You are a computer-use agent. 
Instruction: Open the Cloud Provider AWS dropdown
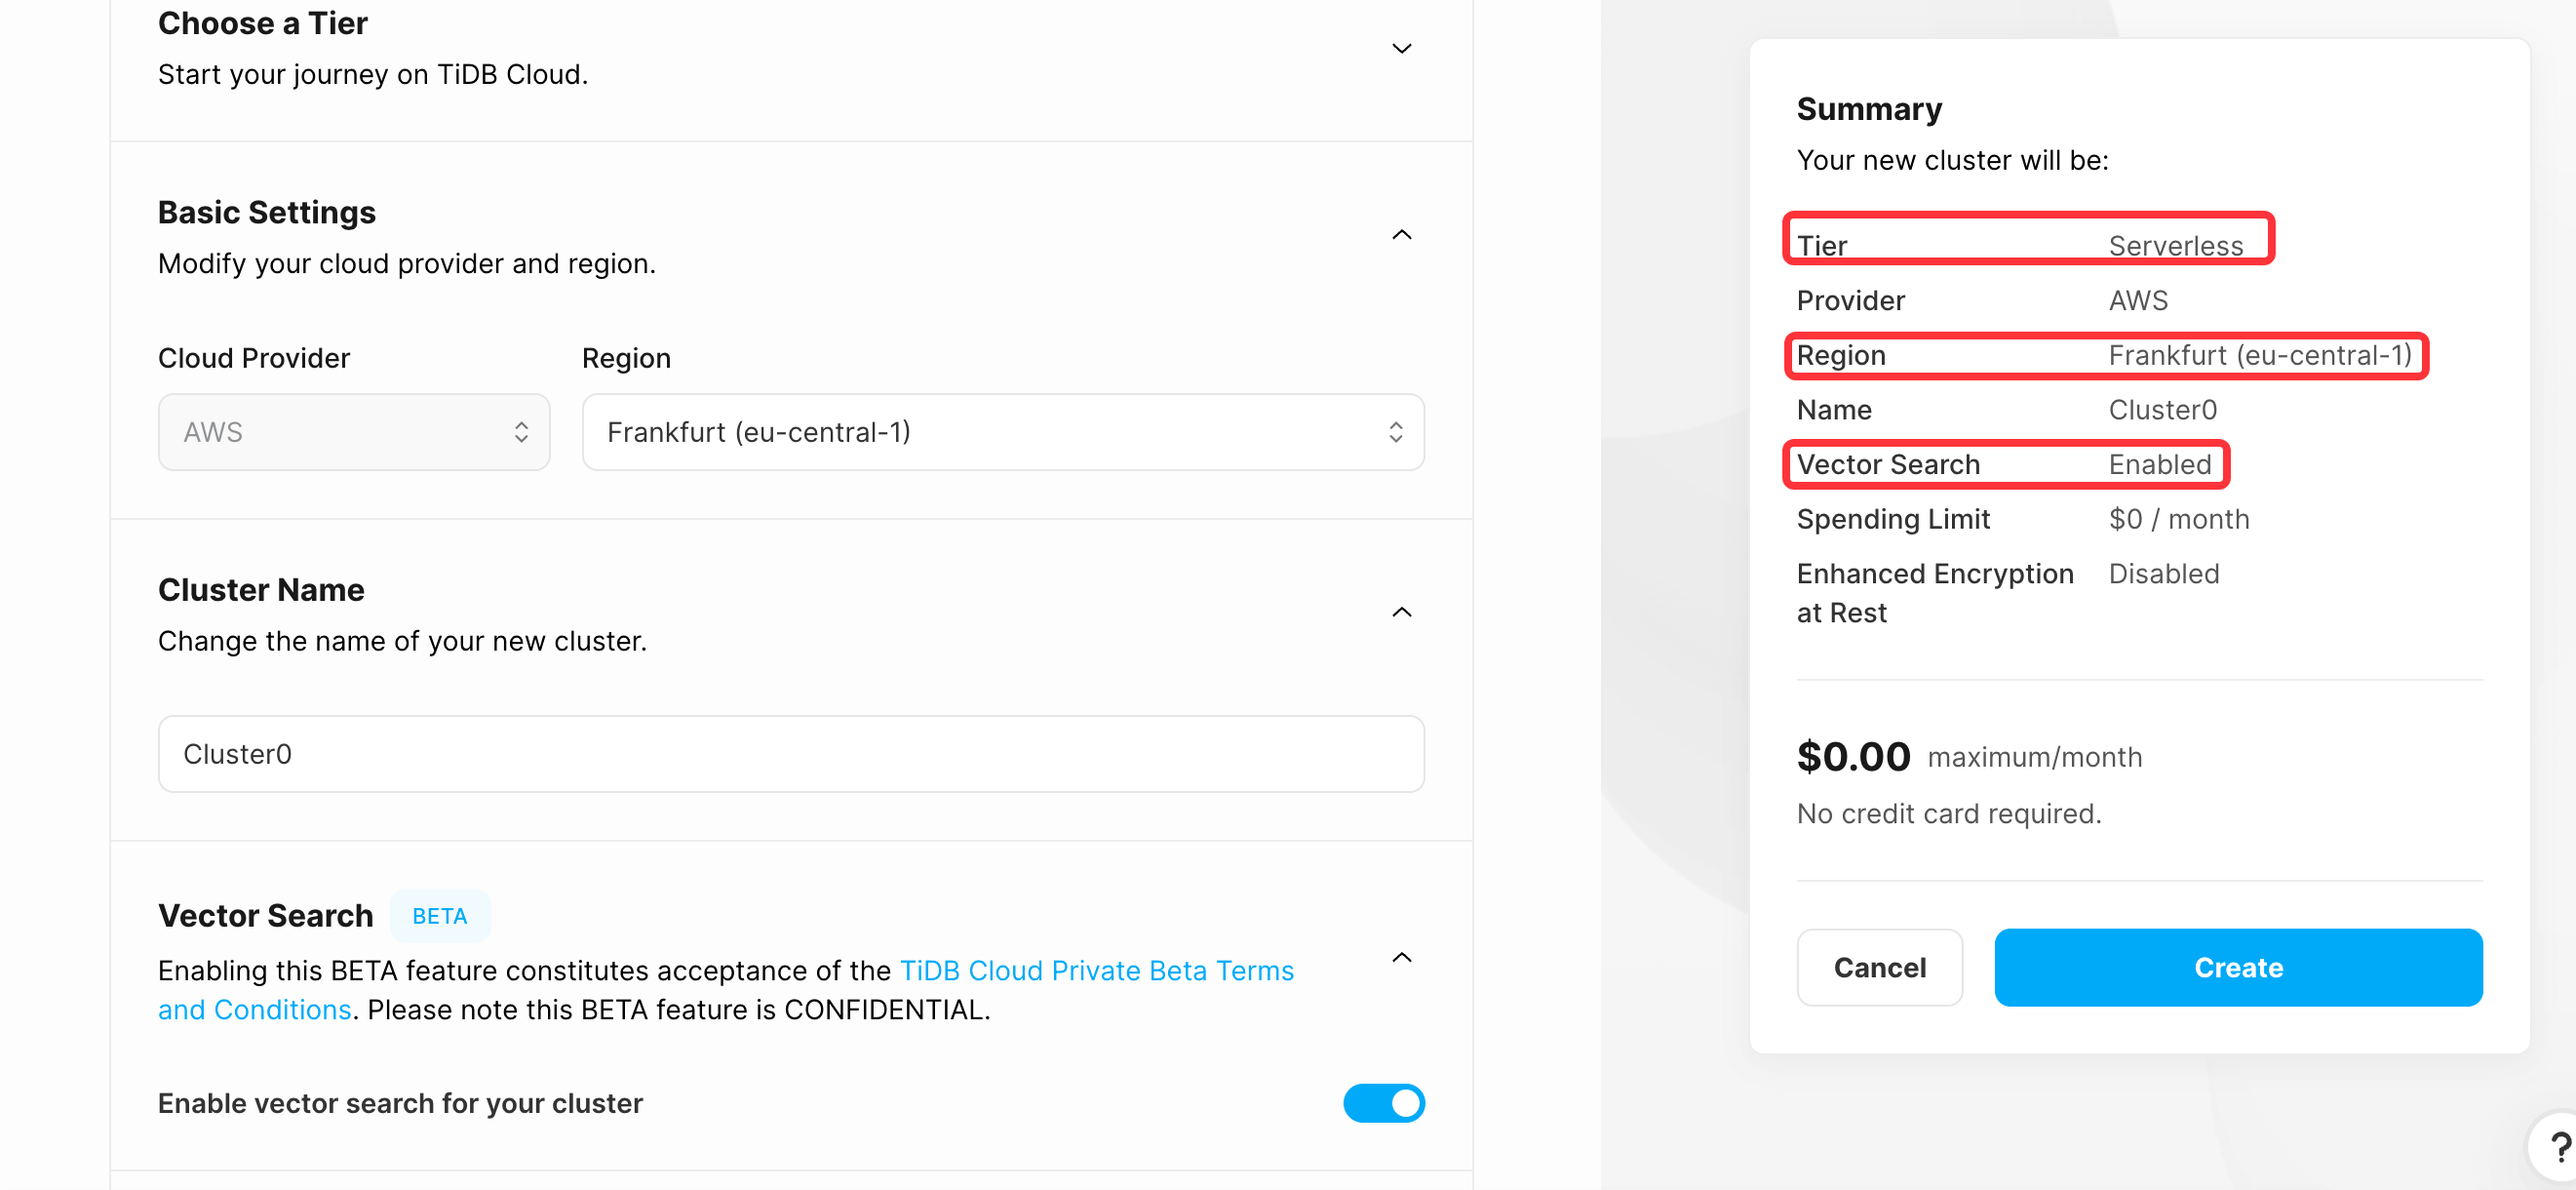(354, 432)
